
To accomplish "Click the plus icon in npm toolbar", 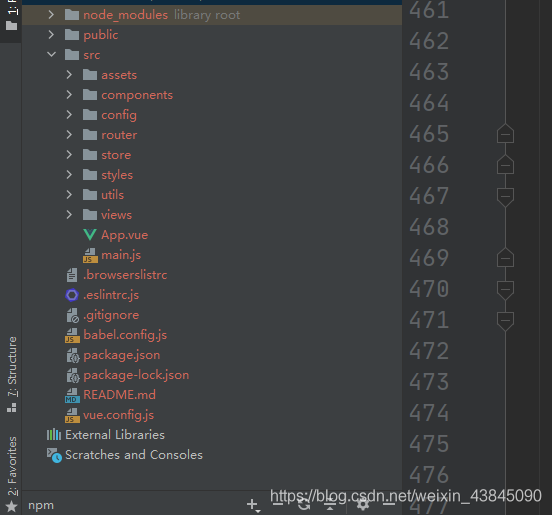I will point(252,505).
